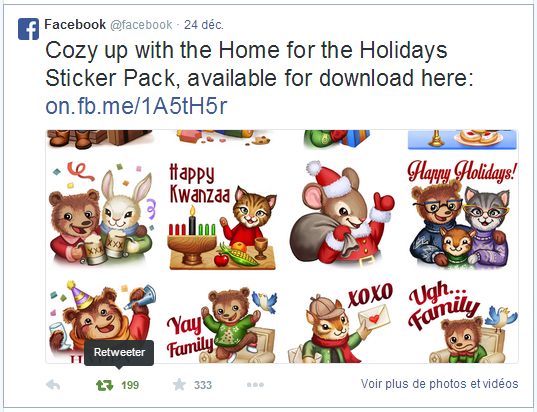Click the bear and bunny toasting sticker
Image resolution: width=537 pixels, height=412 pixels.
(101, 214)
